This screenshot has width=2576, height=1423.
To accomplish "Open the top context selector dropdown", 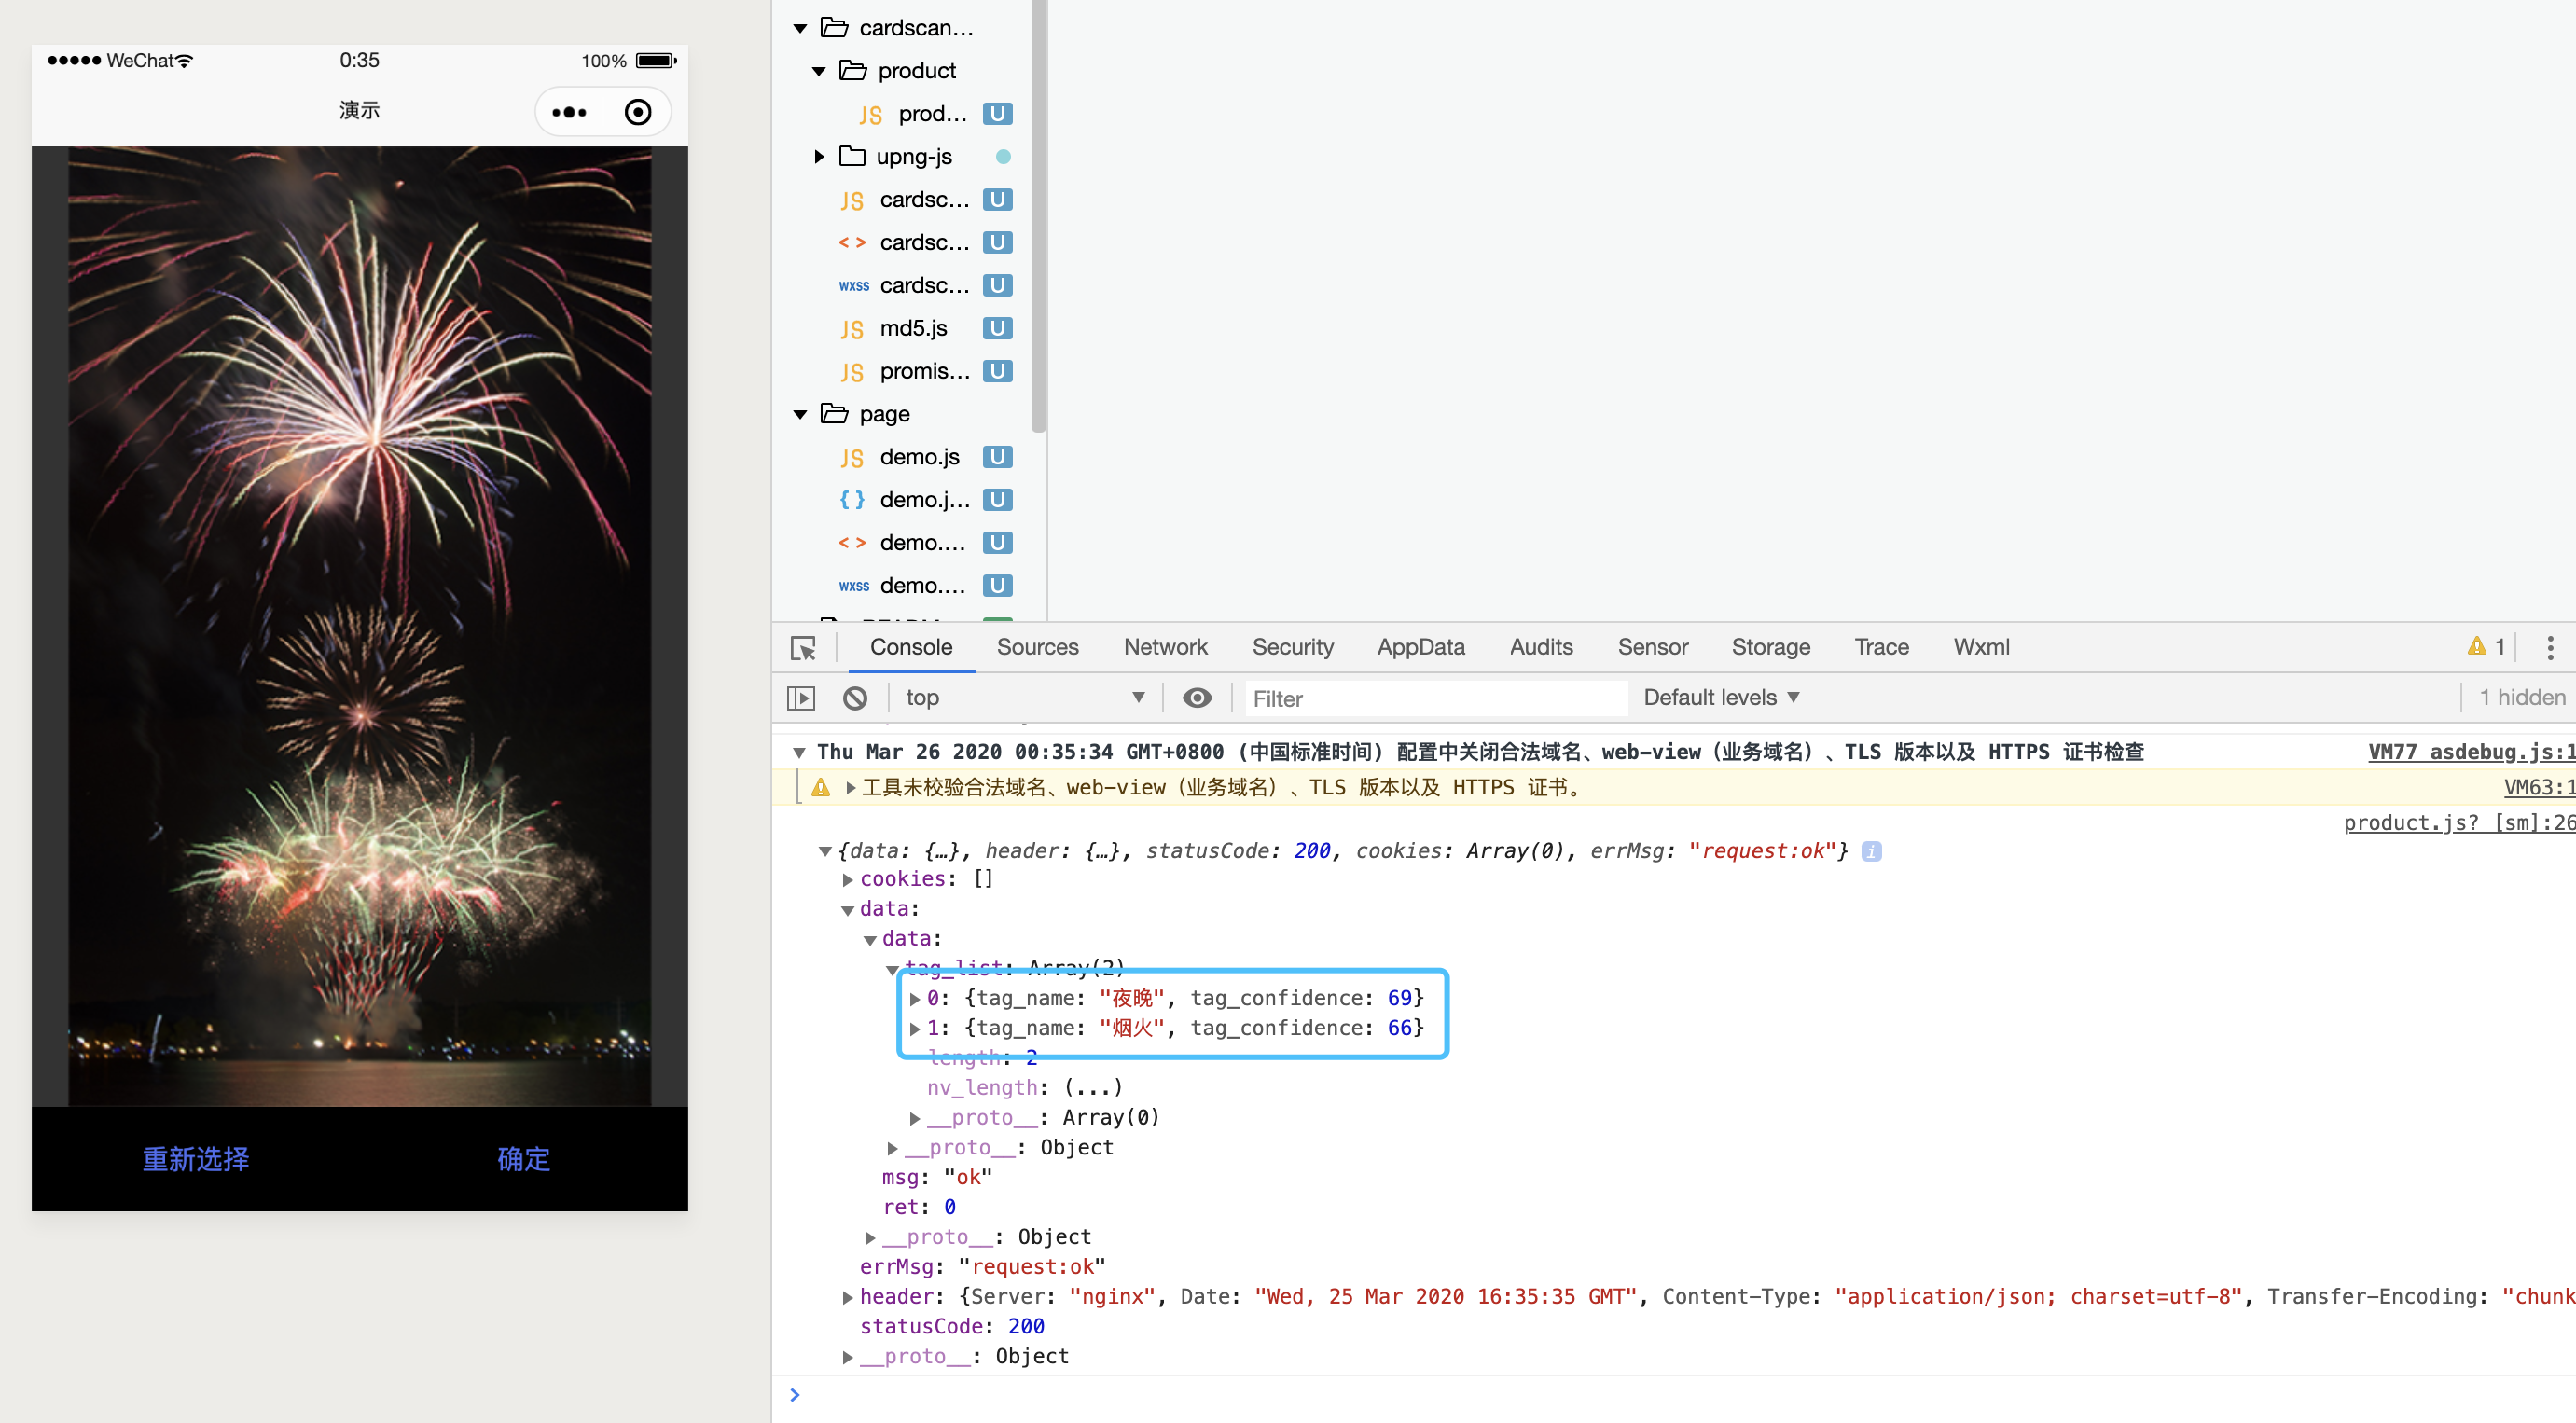I will [x=1022, y=698].
